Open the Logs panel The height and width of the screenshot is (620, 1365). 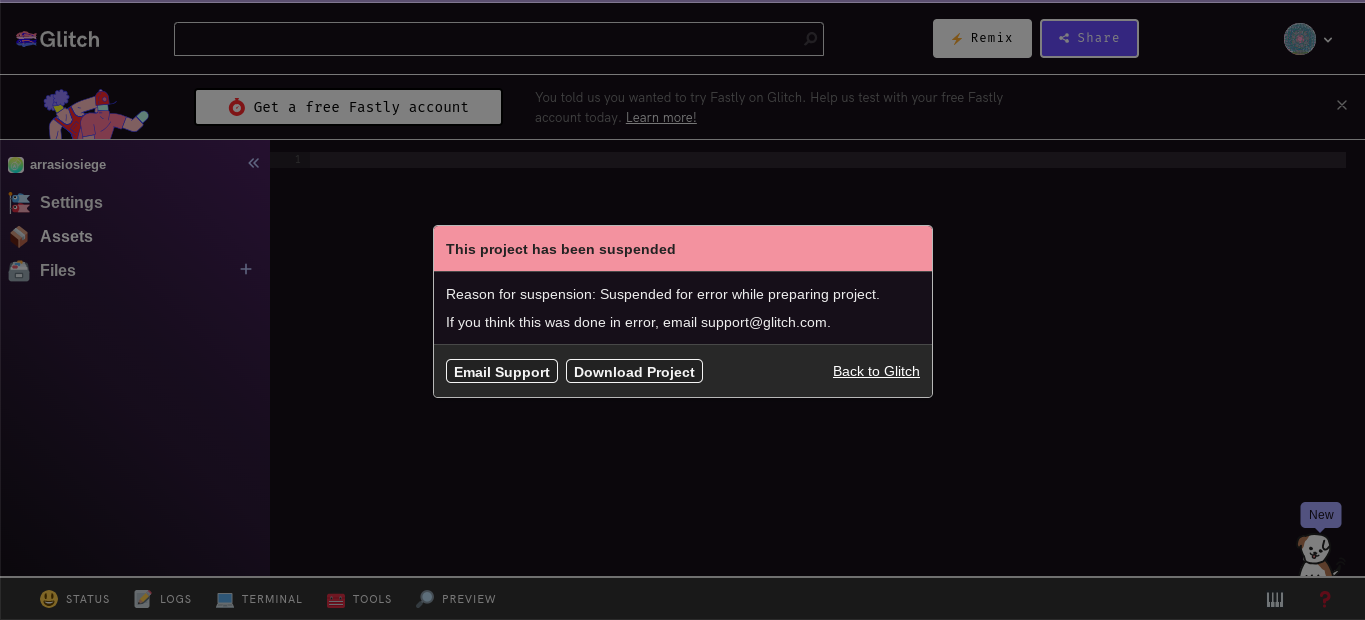pos(162,599)
